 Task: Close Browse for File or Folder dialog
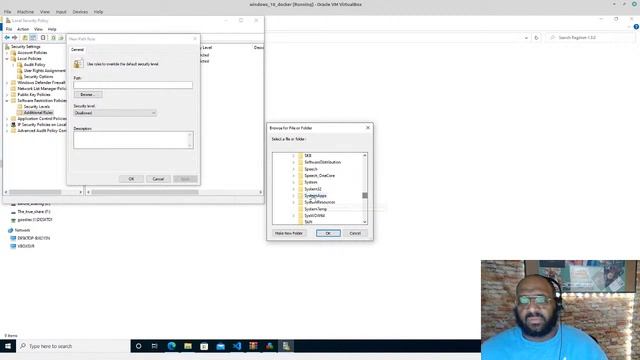[x=368, y=128]
